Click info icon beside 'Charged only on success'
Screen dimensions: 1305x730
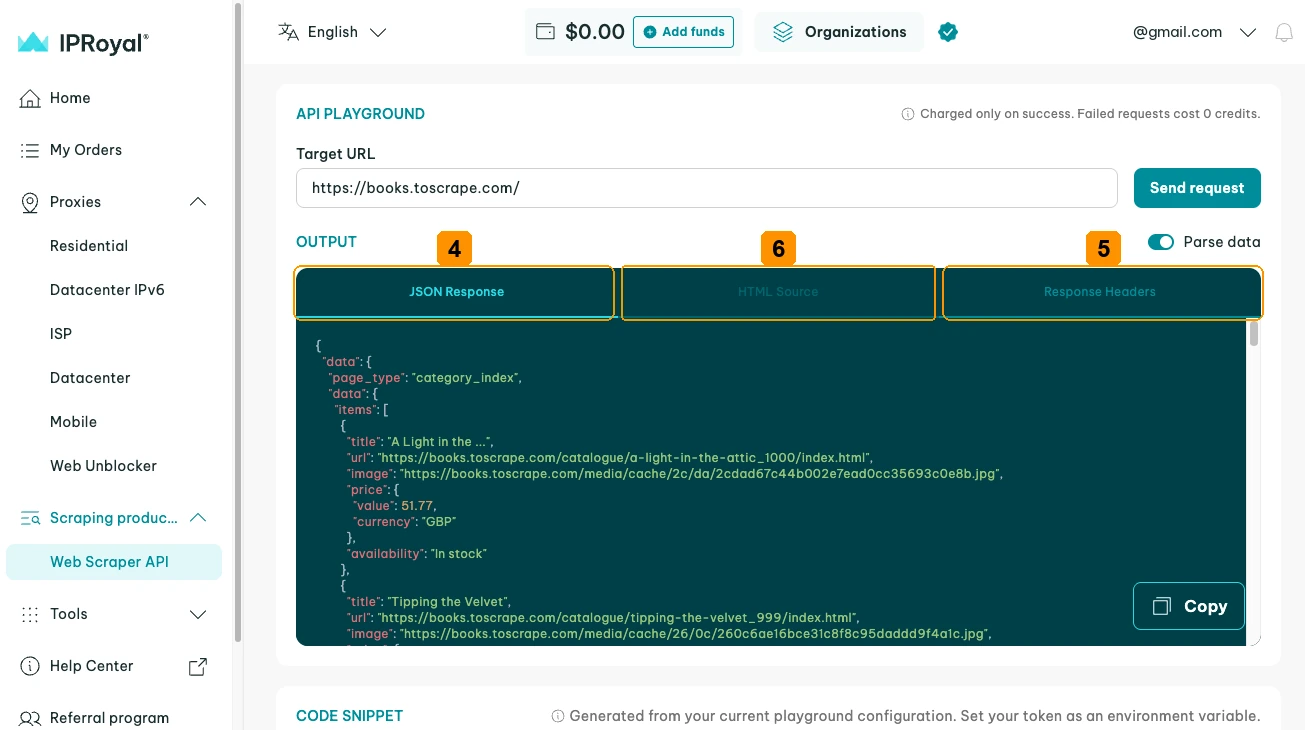click(908, 114)
